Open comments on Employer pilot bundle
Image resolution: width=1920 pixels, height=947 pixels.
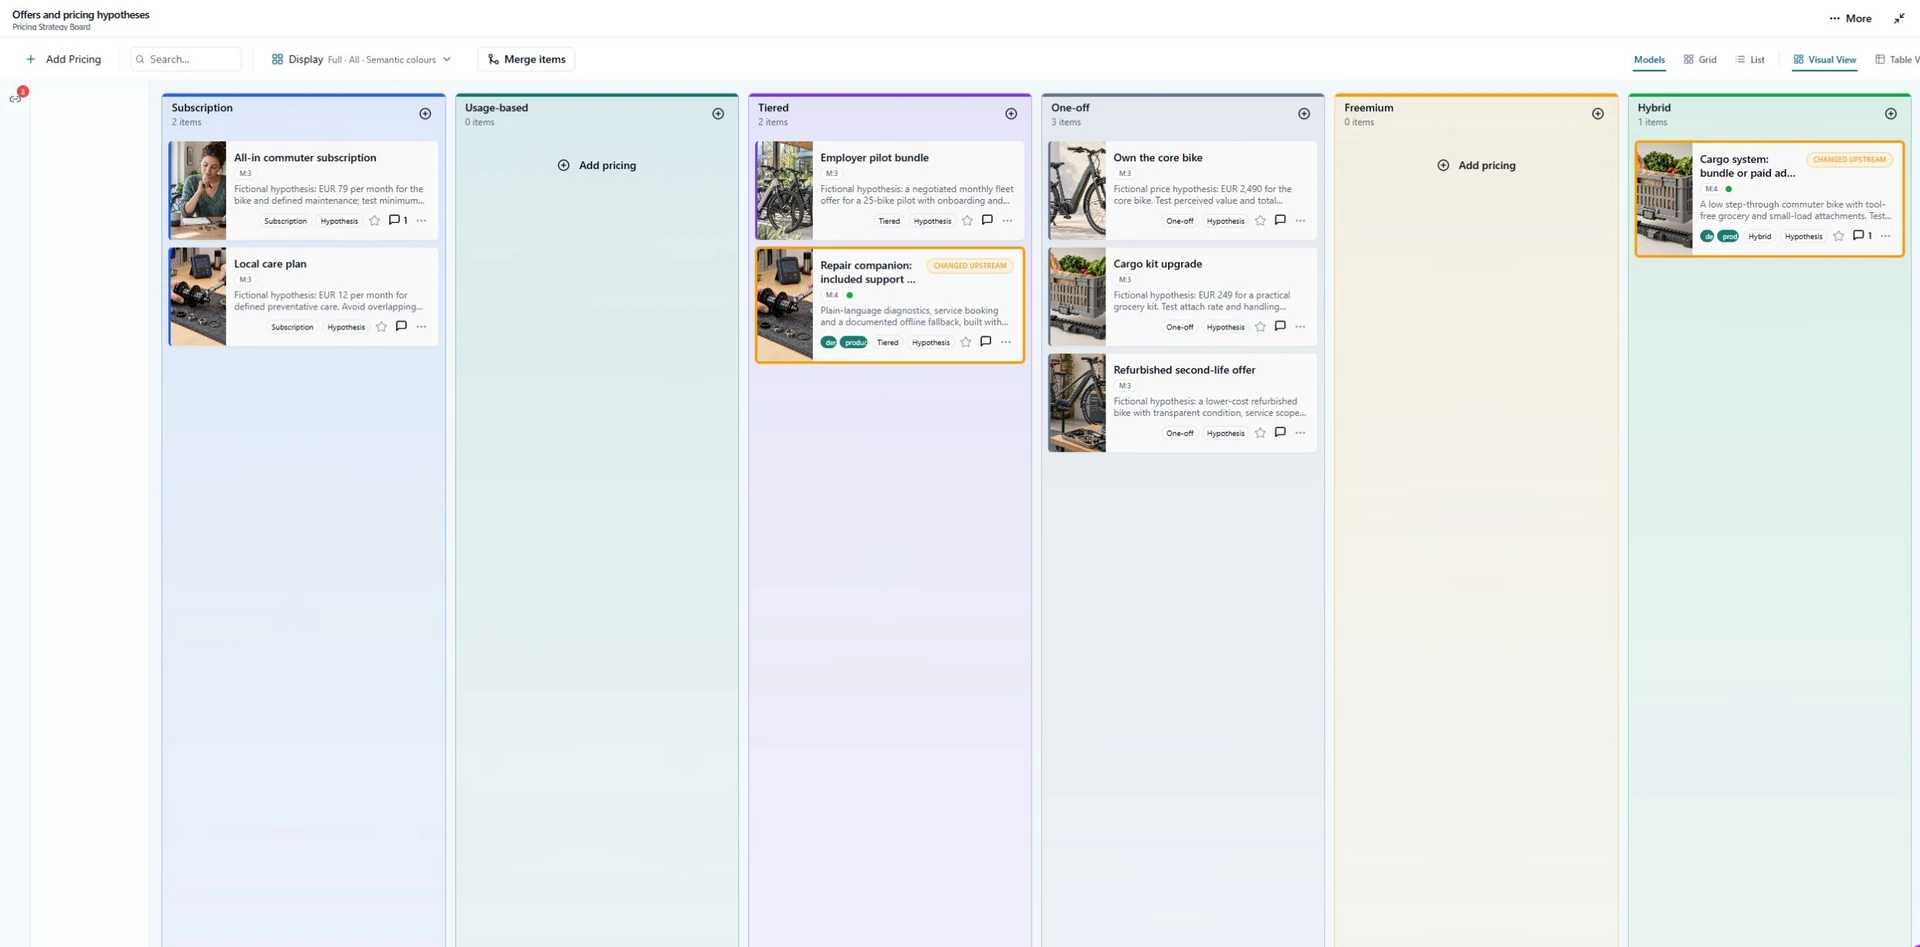click(x=987, y=220)
